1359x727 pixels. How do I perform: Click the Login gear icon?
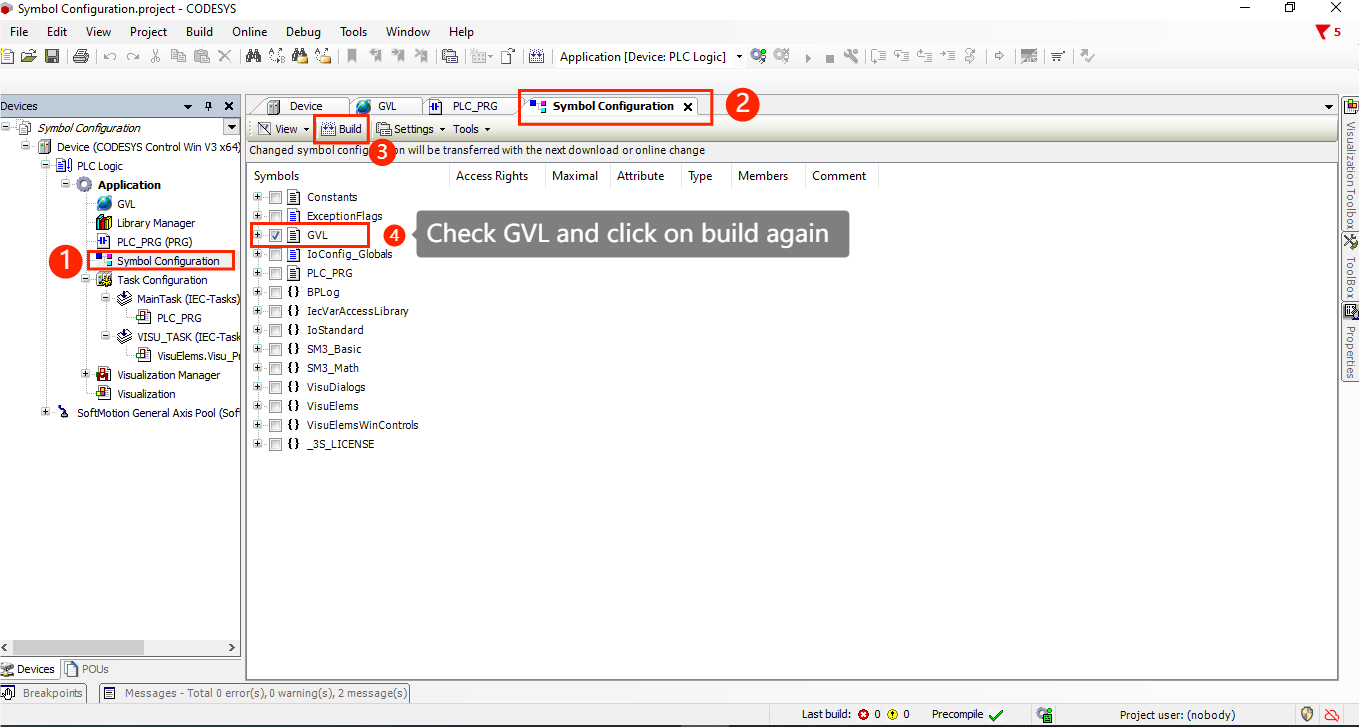[x=758, y=57]
